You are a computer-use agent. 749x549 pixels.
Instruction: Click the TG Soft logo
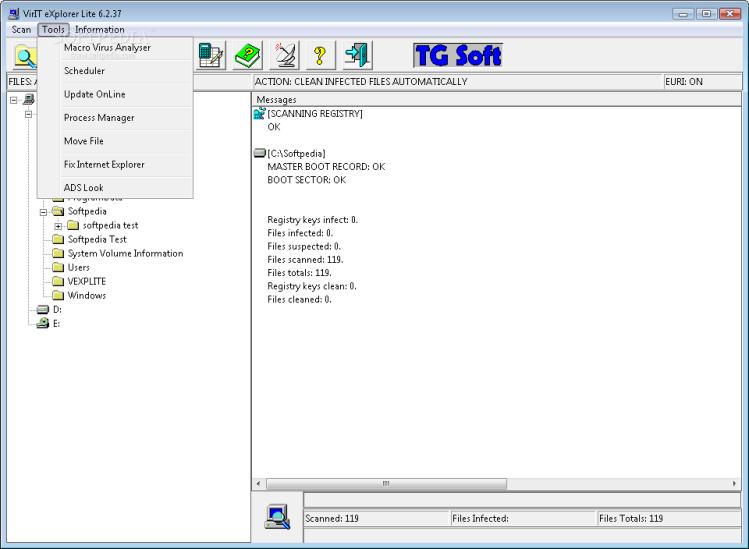click(x=458, y=55)
